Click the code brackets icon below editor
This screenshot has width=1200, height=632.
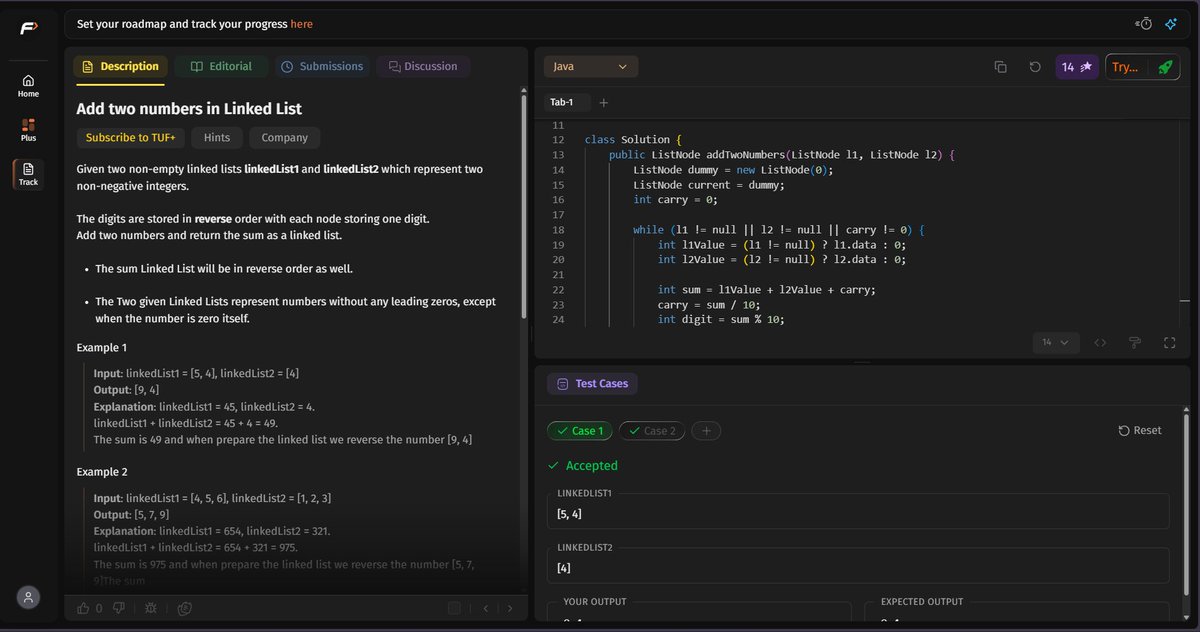coord(1100,342)
